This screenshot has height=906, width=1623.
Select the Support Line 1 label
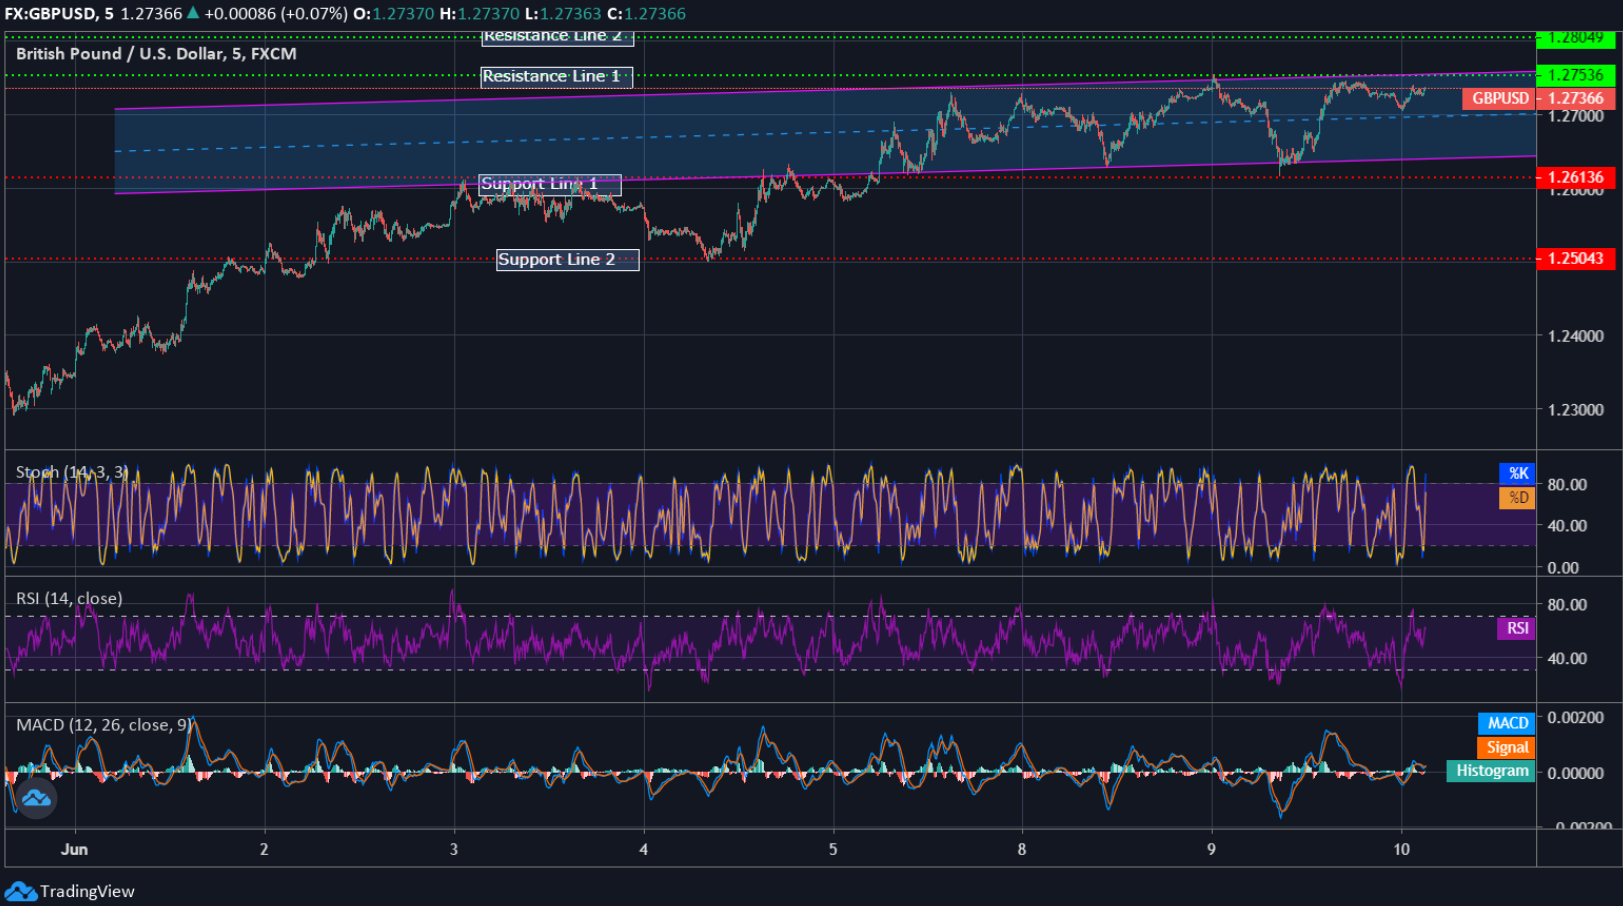pyautogui.click(x=551, y=184)
